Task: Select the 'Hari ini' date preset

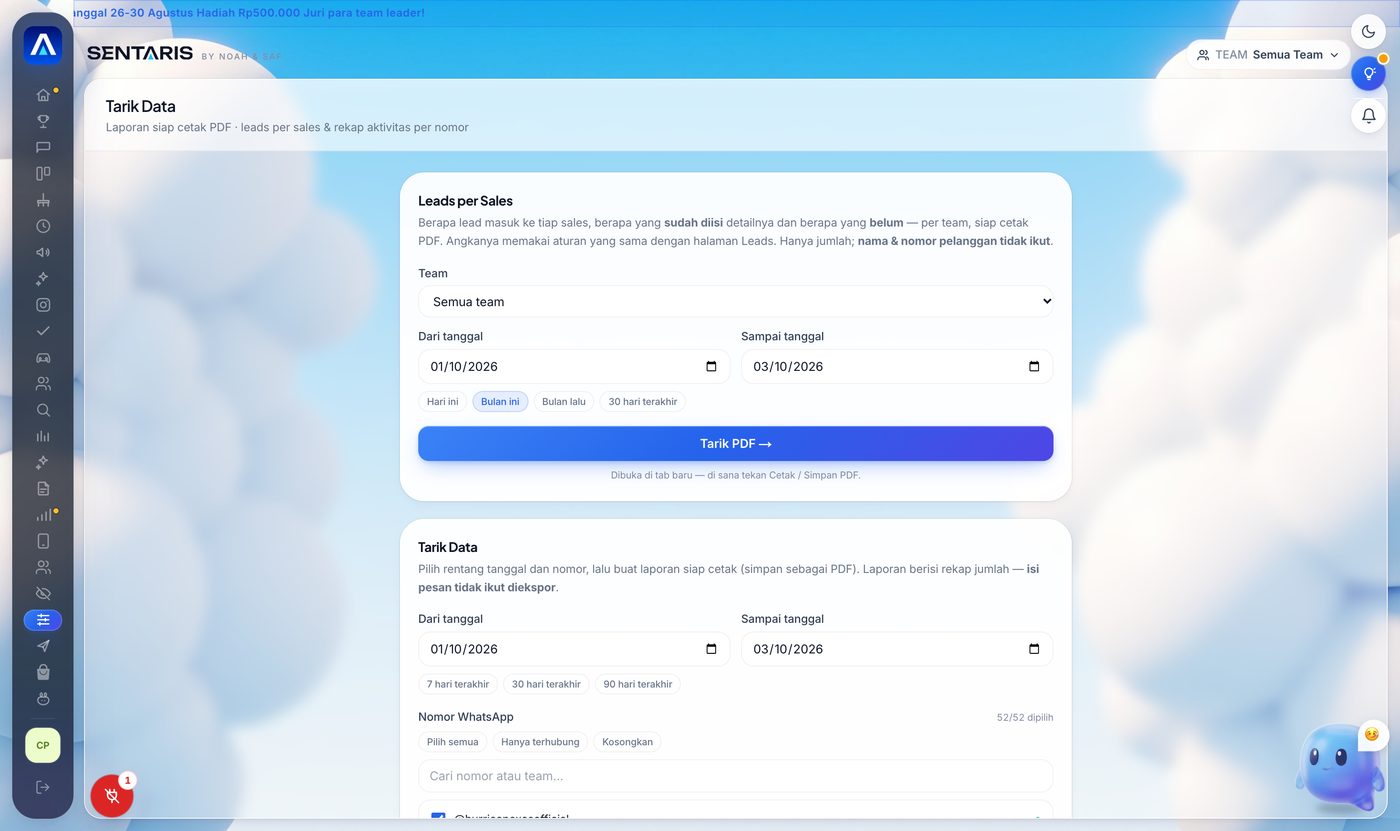Action: pos(443,401)
